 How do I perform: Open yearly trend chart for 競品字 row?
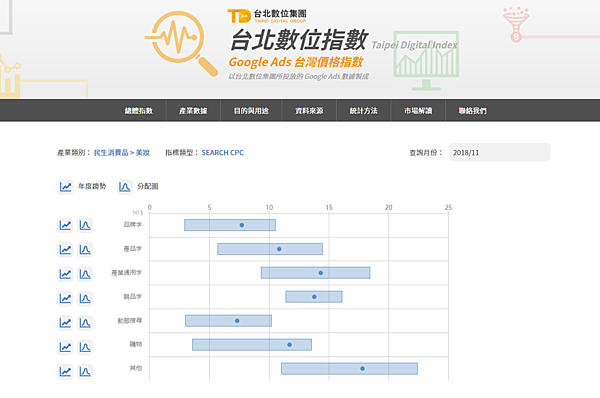point(65,298)
